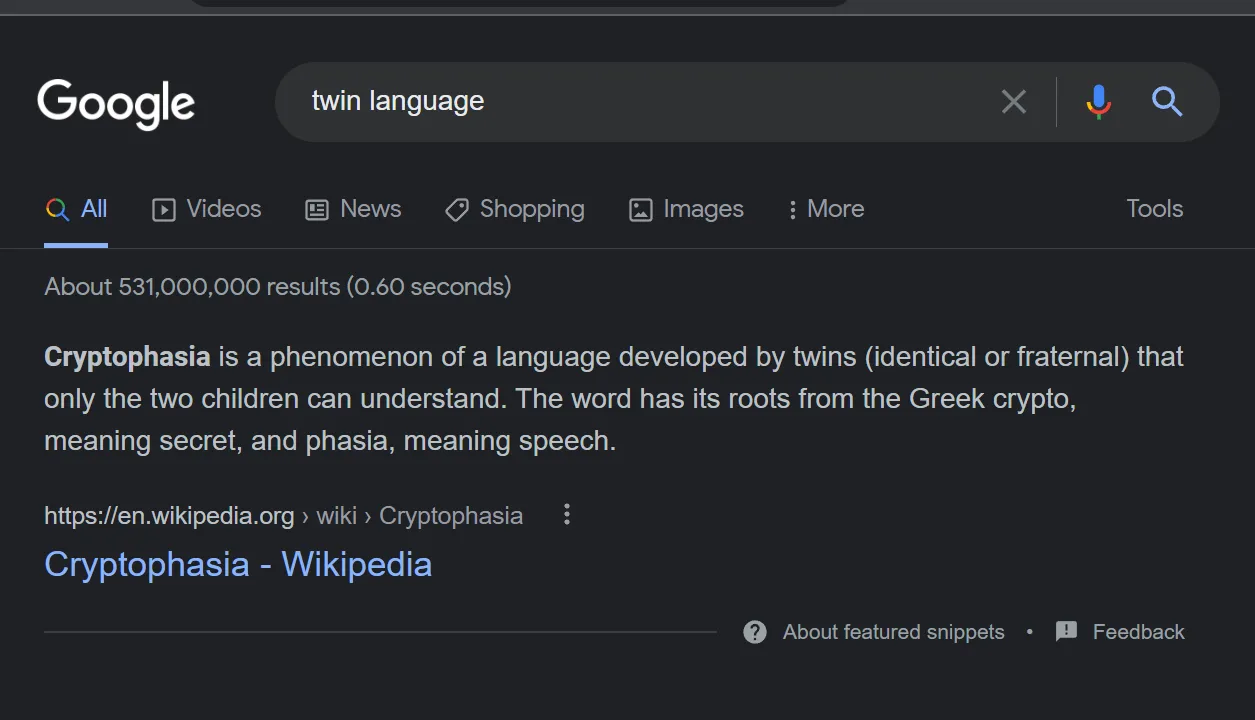Clear the search box with the X icon
This screenshot has width=1255, height=720.
pos(1014,101)
